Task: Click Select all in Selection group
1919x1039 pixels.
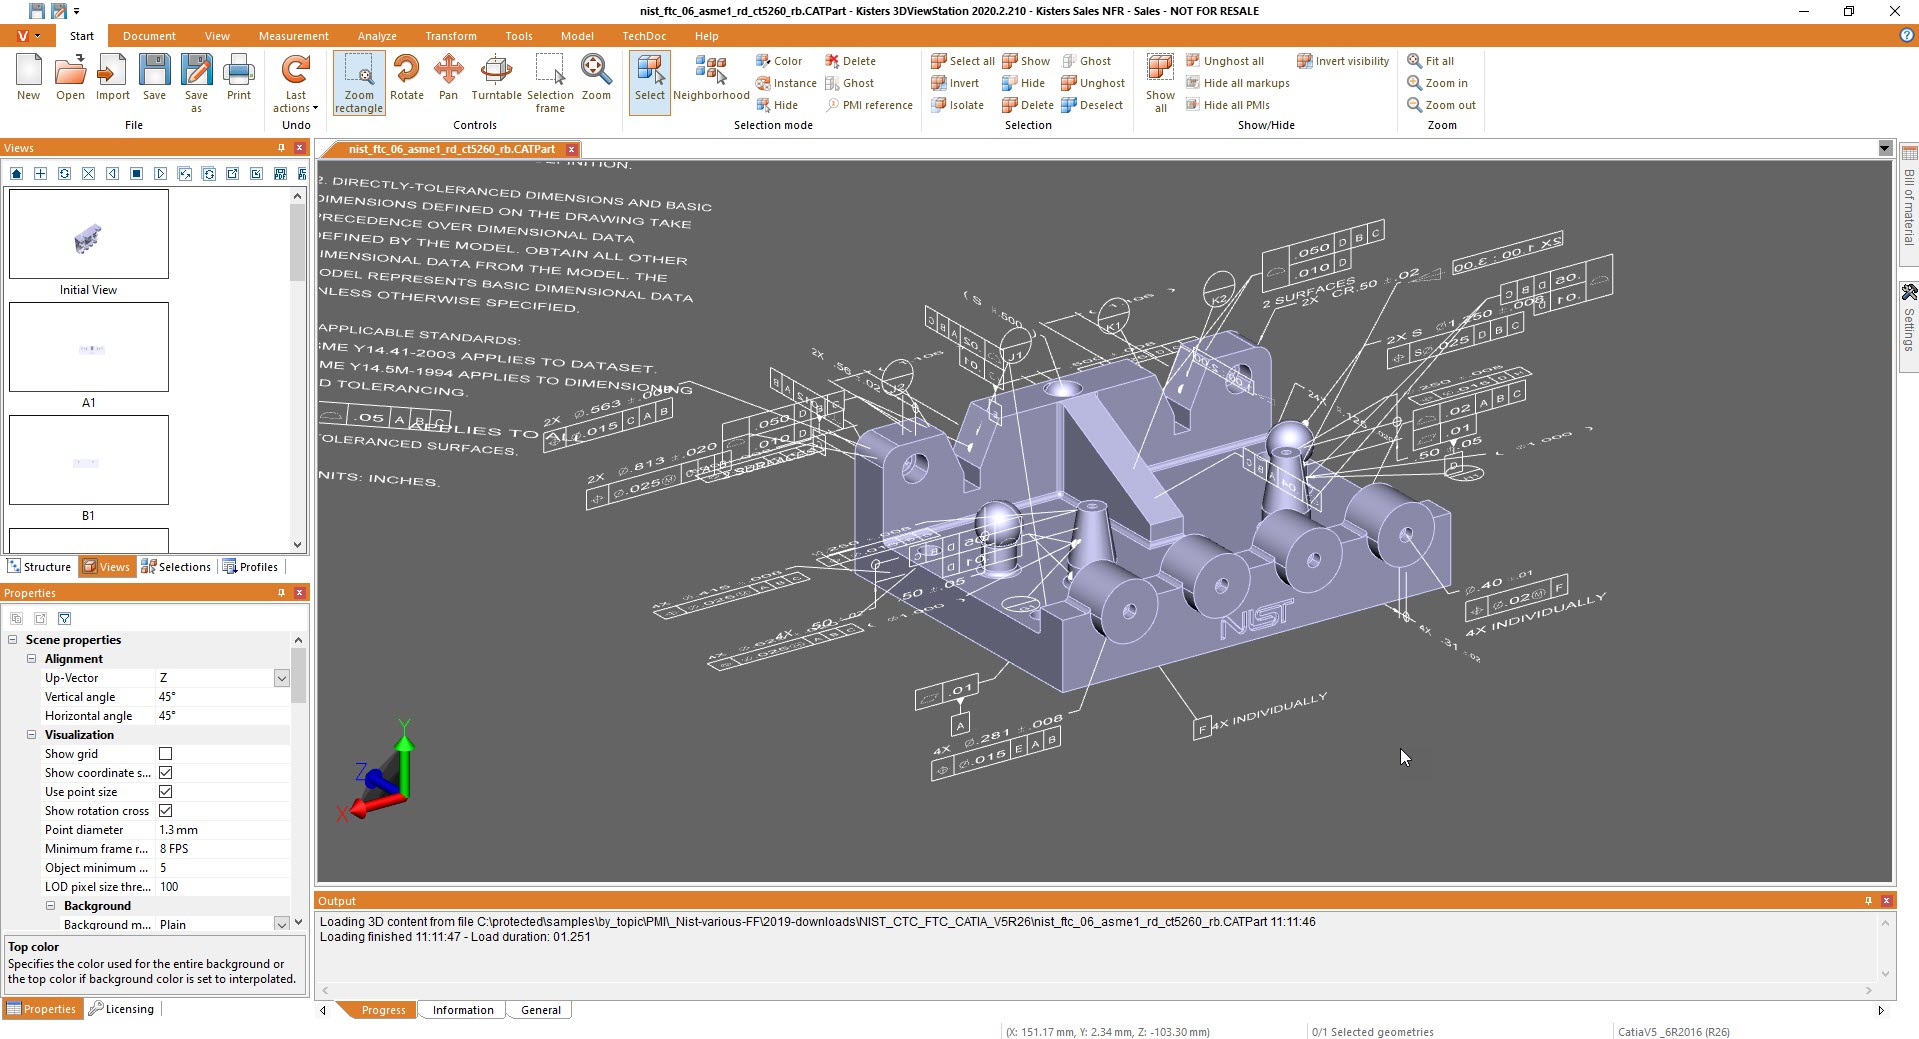Action: 962,61
